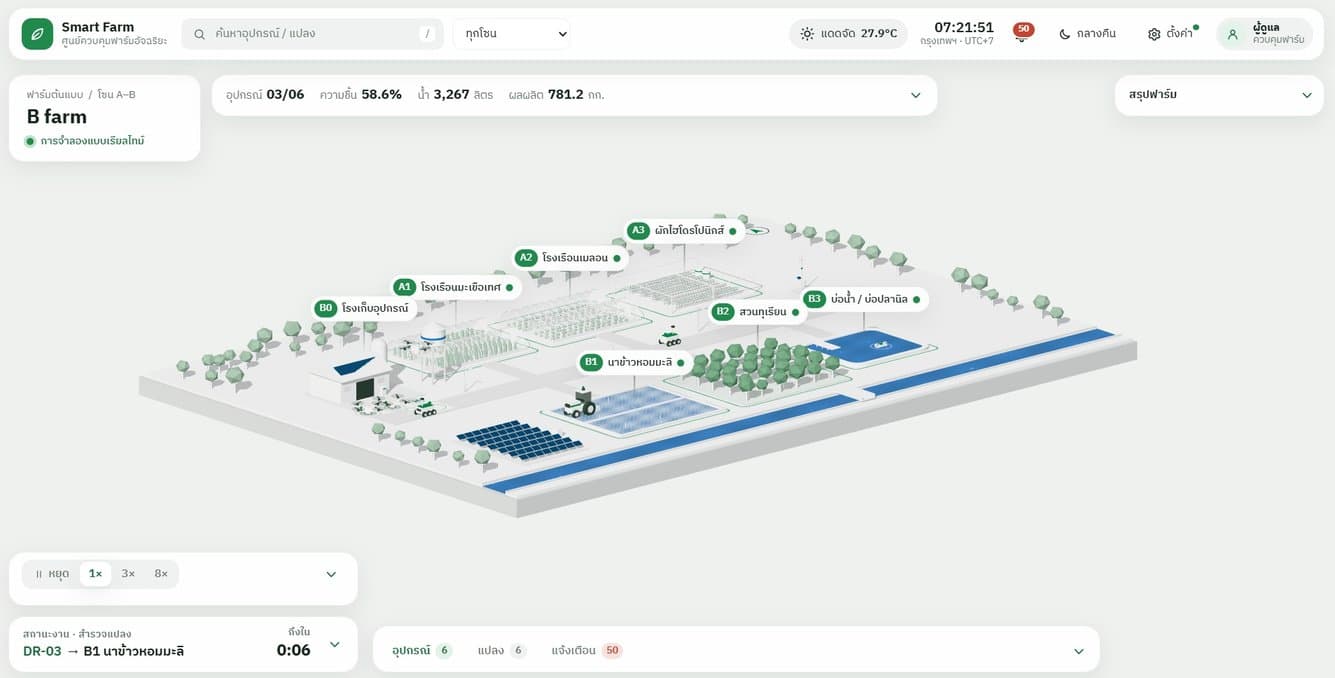This screenshot has width=1335, height=678.
Task: Expand the simulation speed panel
Action: pos(331,574)
